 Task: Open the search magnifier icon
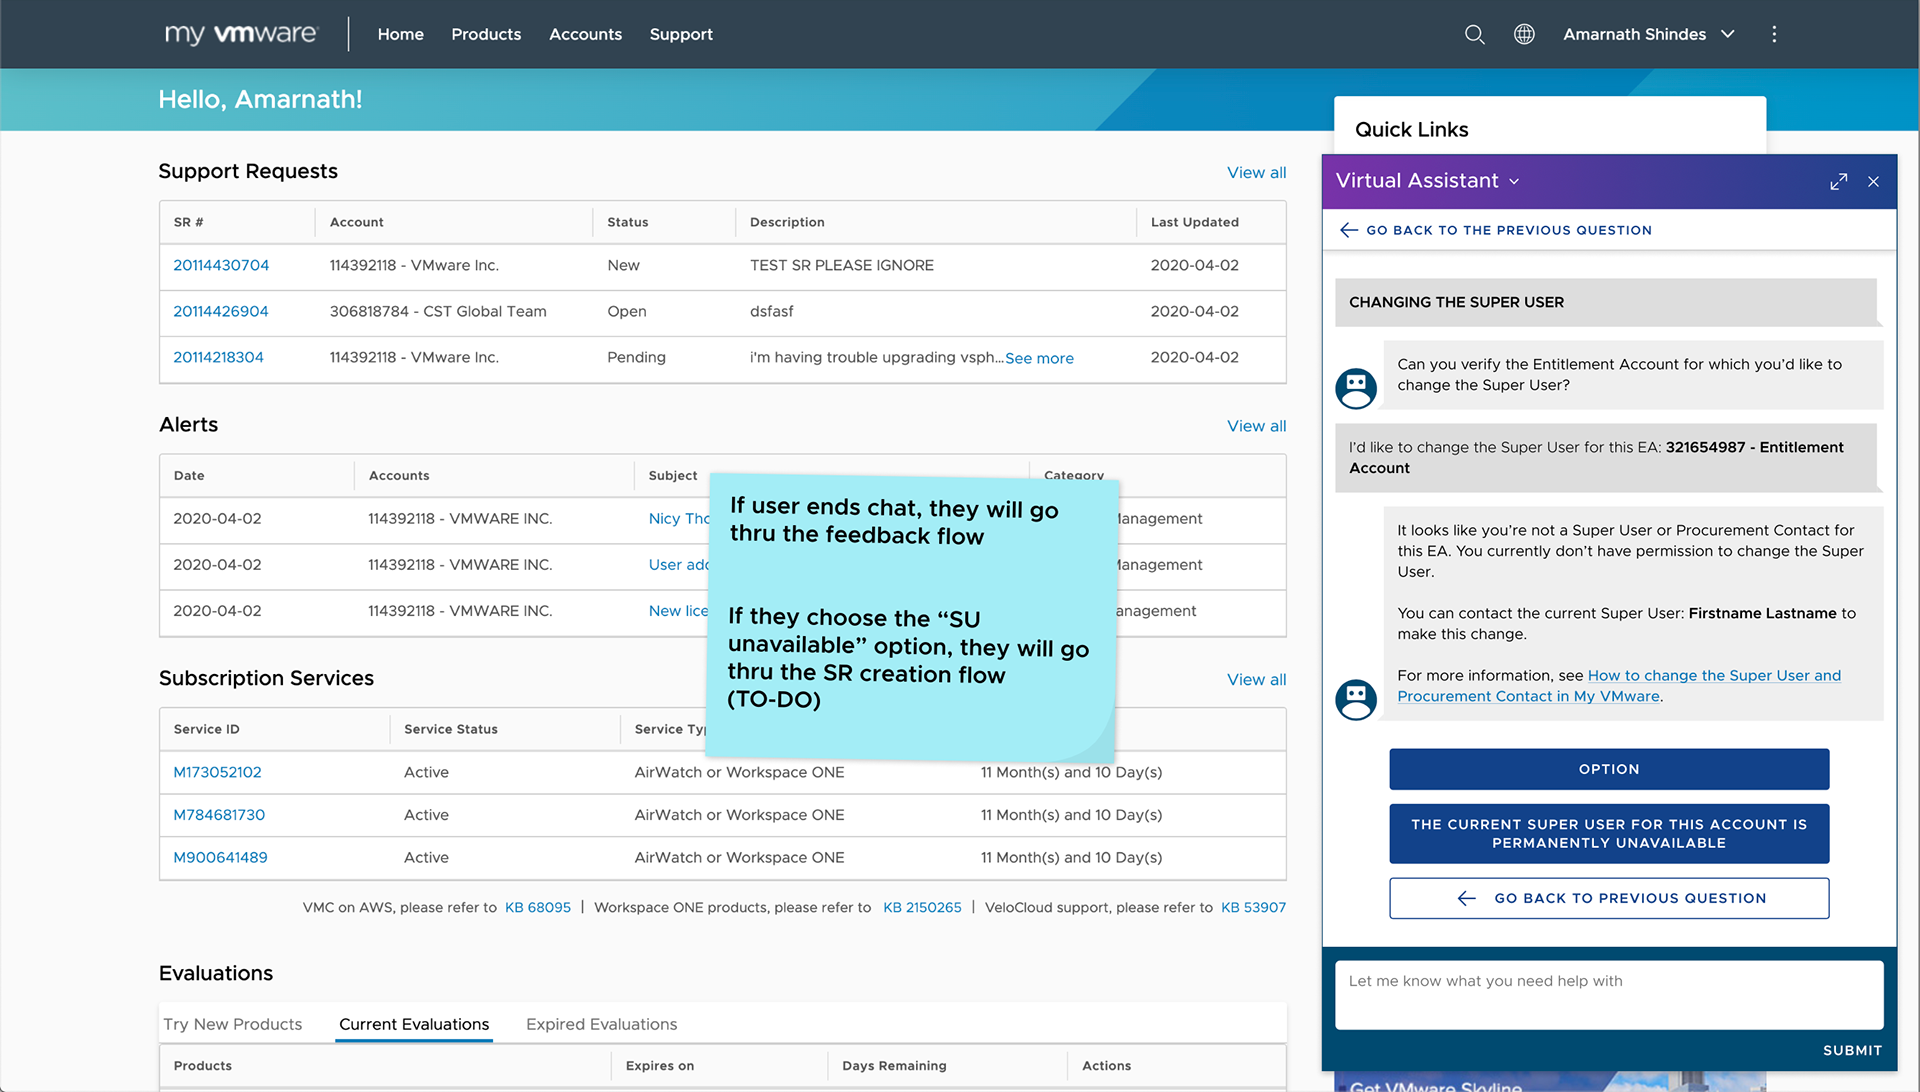click(1474, 34)
